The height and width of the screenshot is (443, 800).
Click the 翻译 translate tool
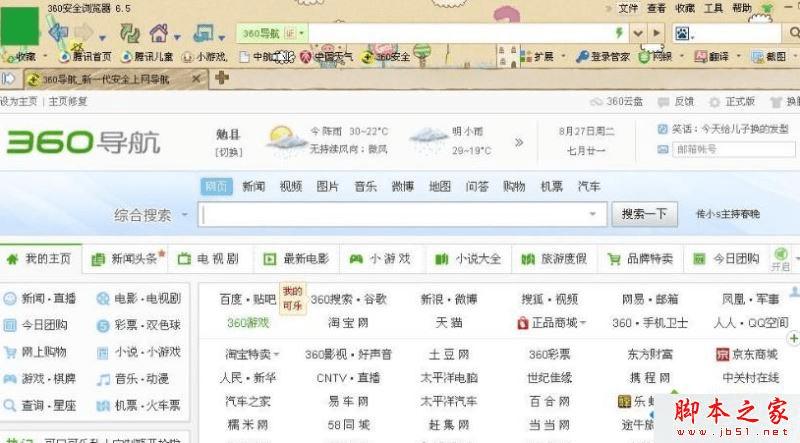pos(712,57)
